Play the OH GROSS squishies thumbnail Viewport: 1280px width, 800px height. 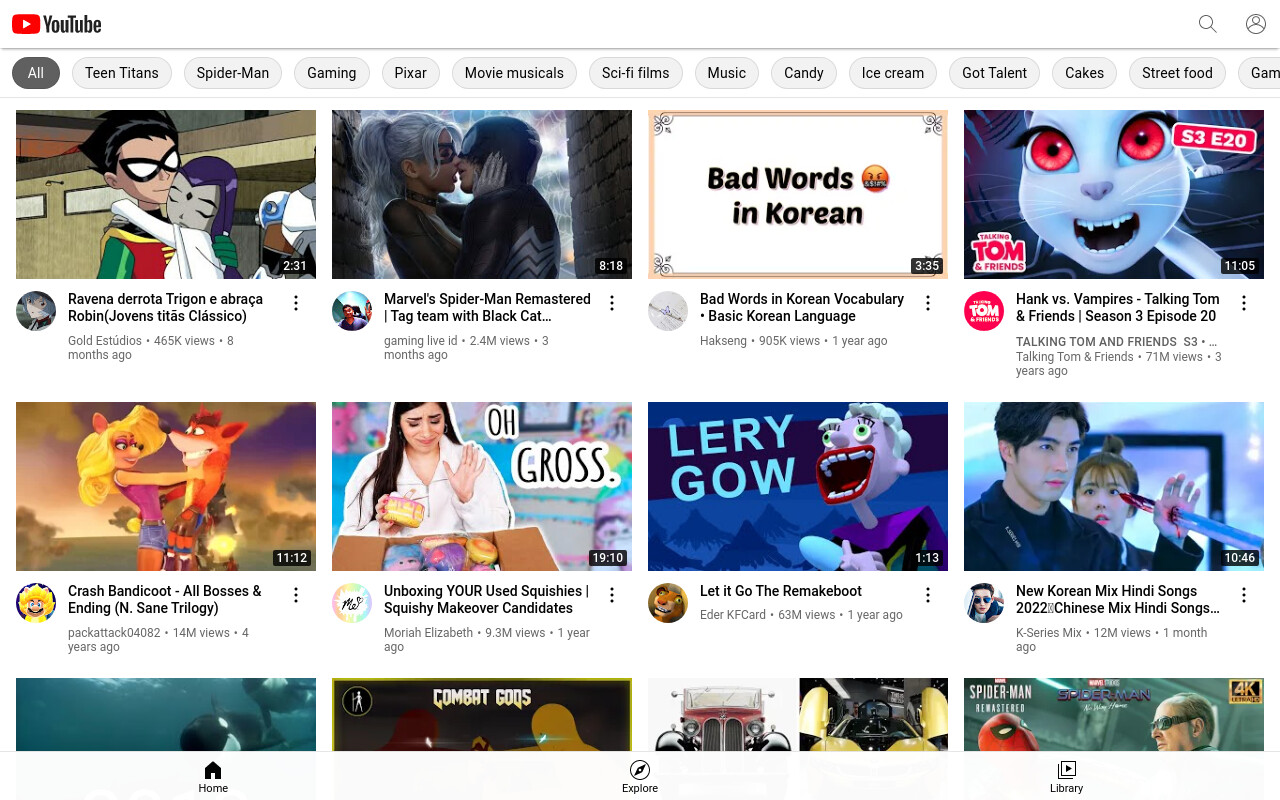482,486
